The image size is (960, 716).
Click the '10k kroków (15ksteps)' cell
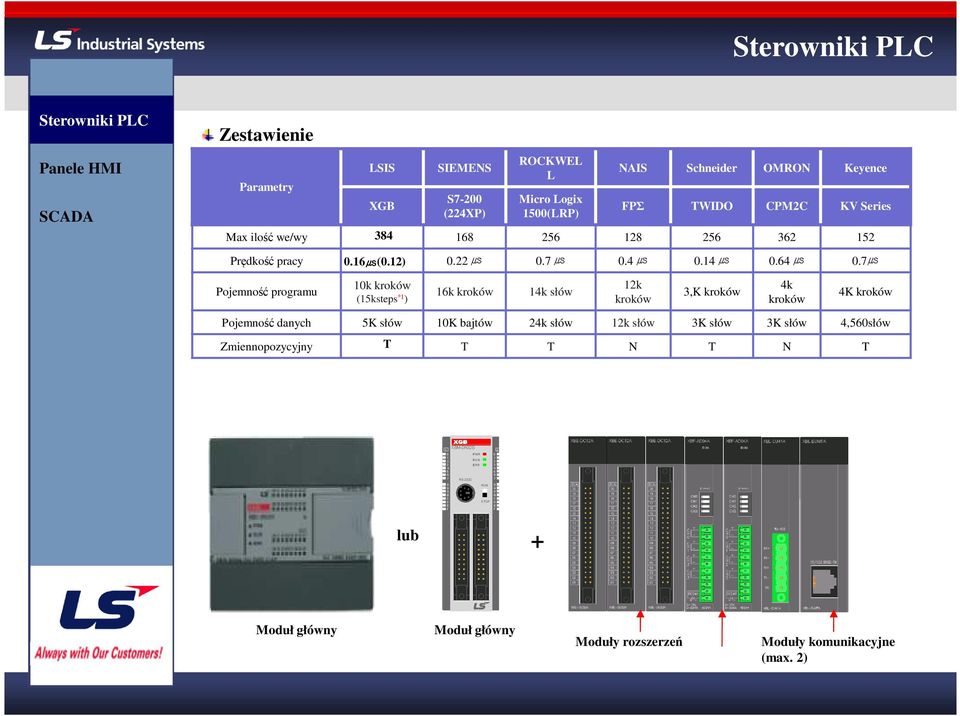(382, 292)
